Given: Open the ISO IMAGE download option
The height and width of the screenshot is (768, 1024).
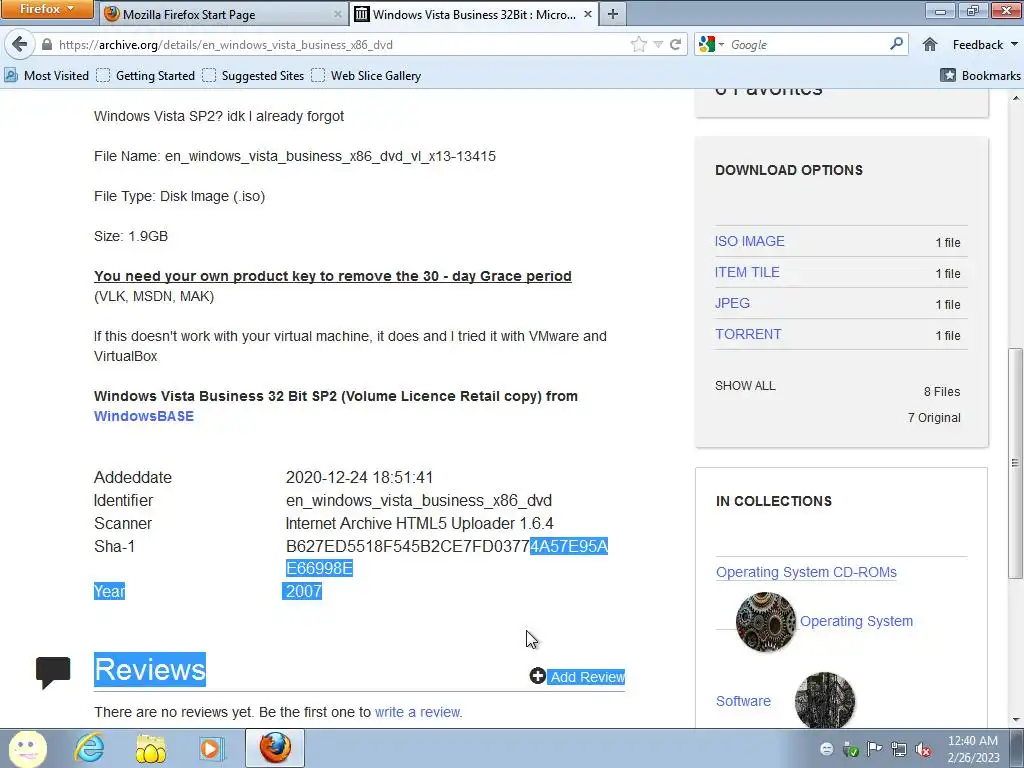Looking at the screenshot, I should pos(750,241).
